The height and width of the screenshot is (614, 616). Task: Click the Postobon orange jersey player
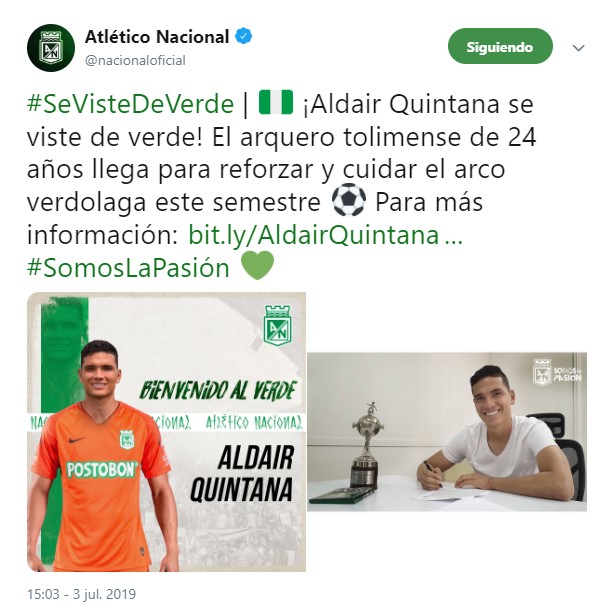pos(103,456)
